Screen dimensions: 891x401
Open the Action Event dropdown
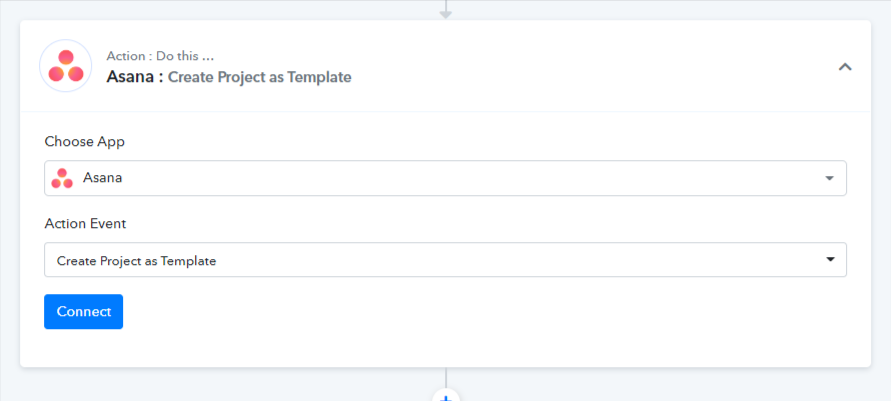446,260
